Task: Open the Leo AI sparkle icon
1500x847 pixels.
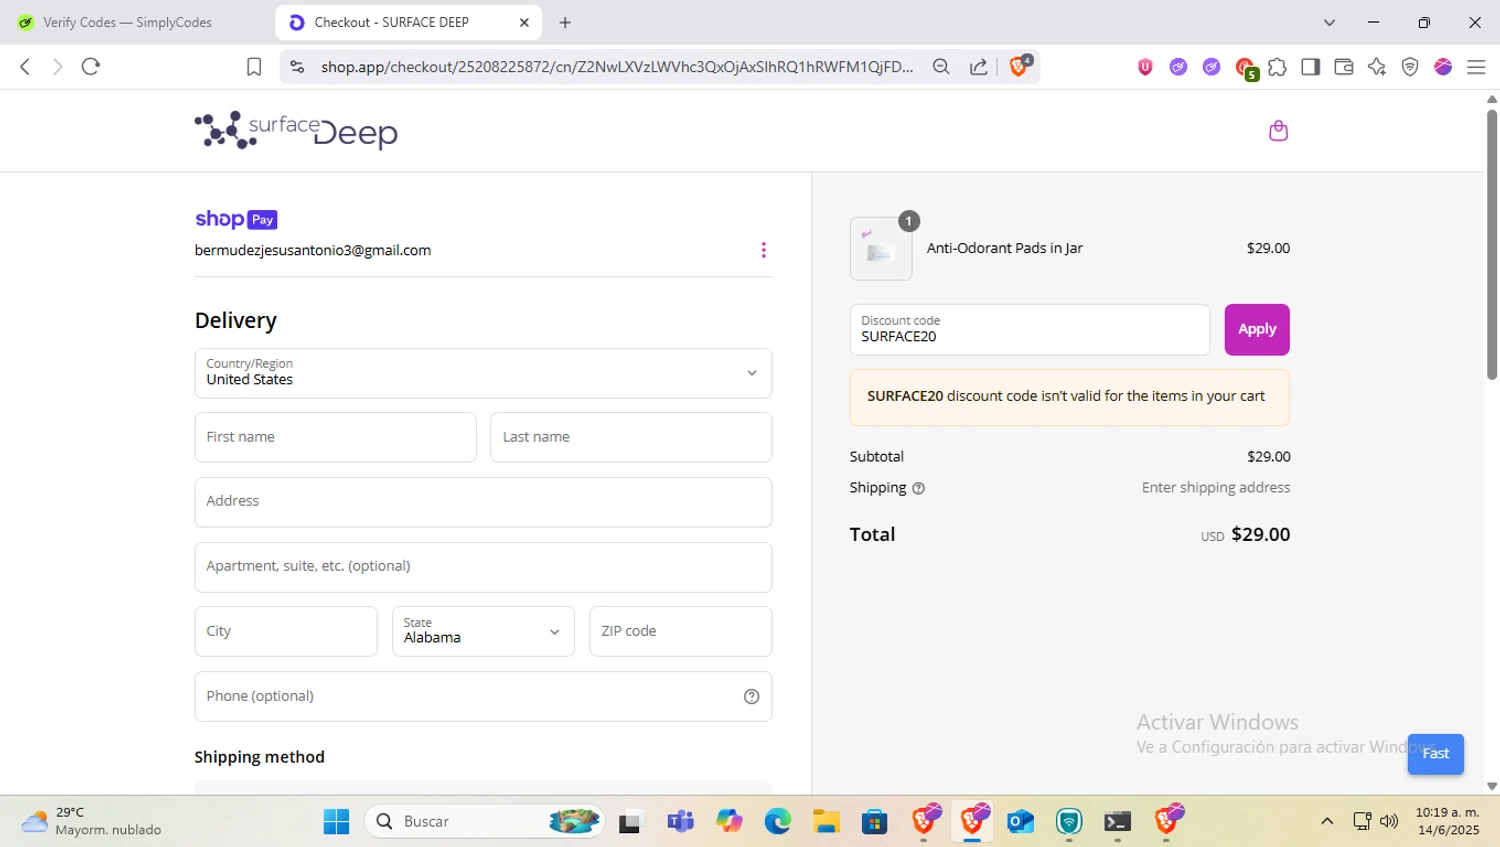Action: click(x=1377, y=67)
